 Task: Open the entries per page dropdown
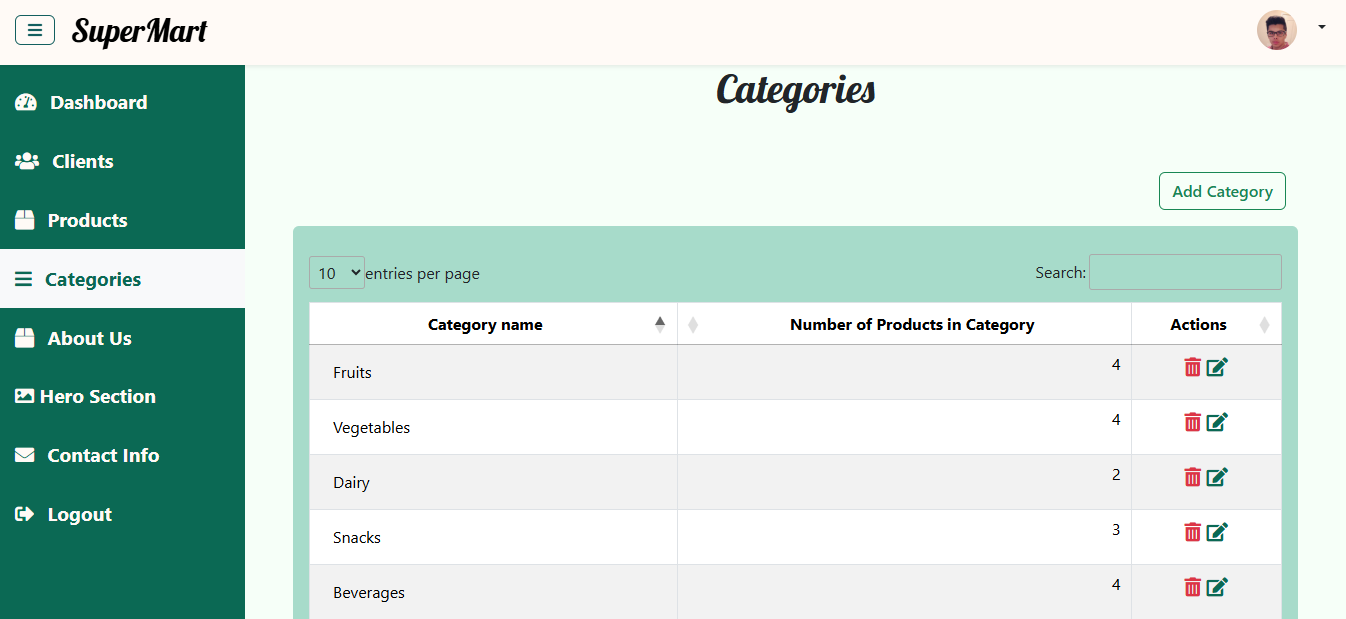tap(337, 273)
